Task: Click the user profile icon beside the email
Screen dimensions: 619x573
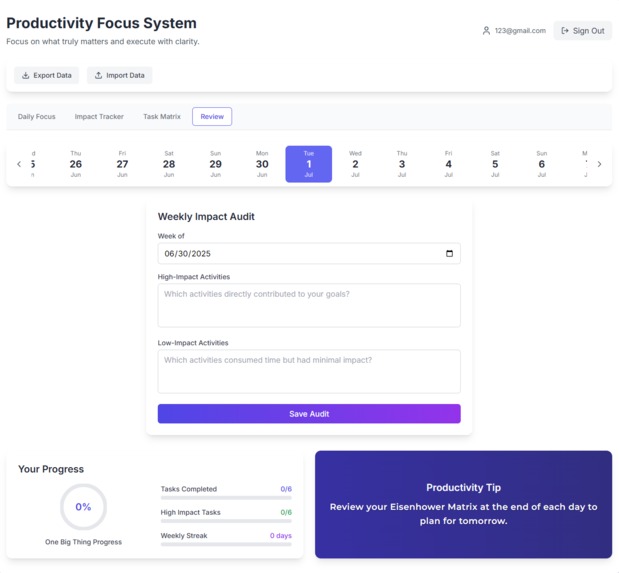Action: 486,30
